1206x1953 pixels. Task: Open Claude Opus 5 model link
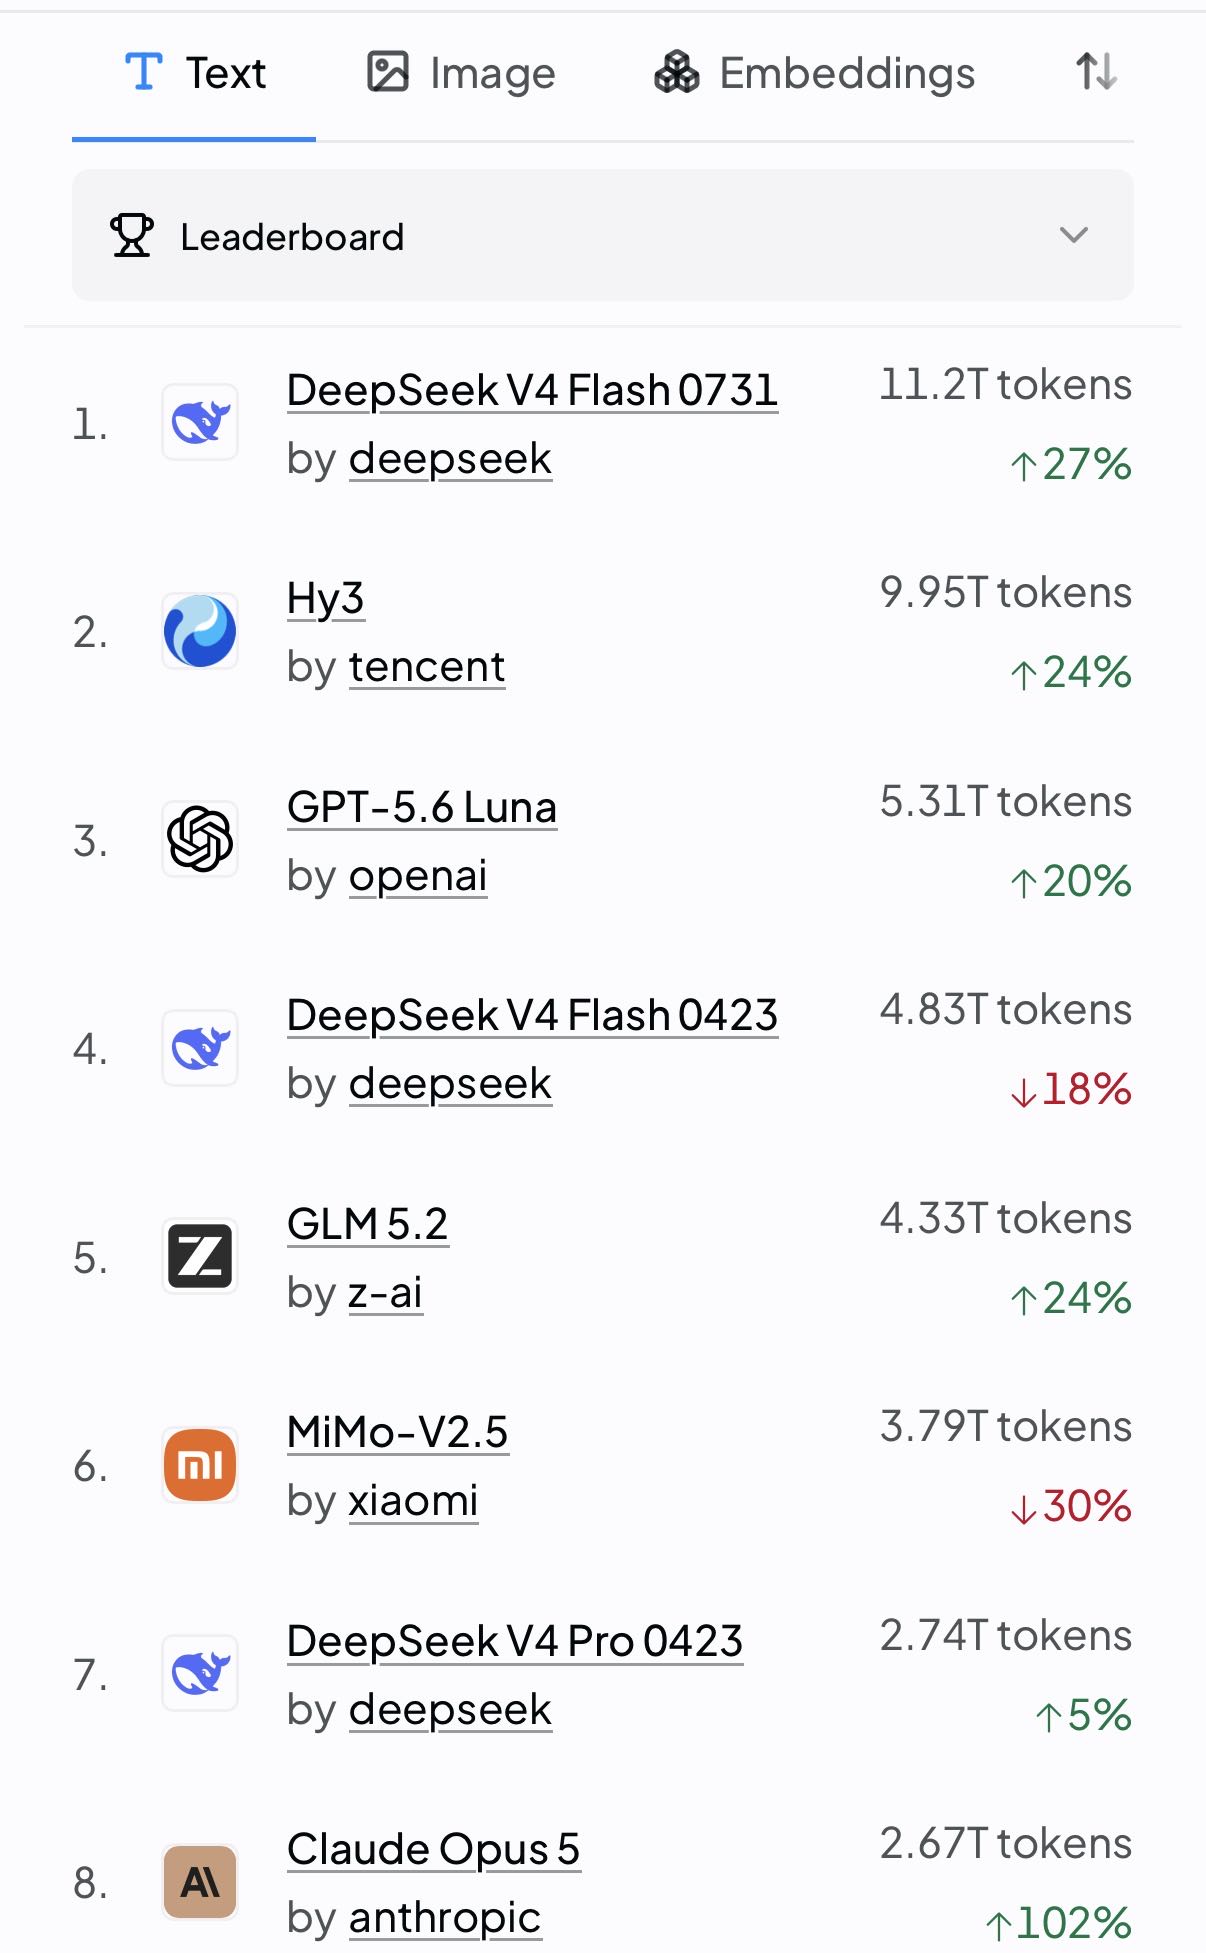[x=433, y=1849]
